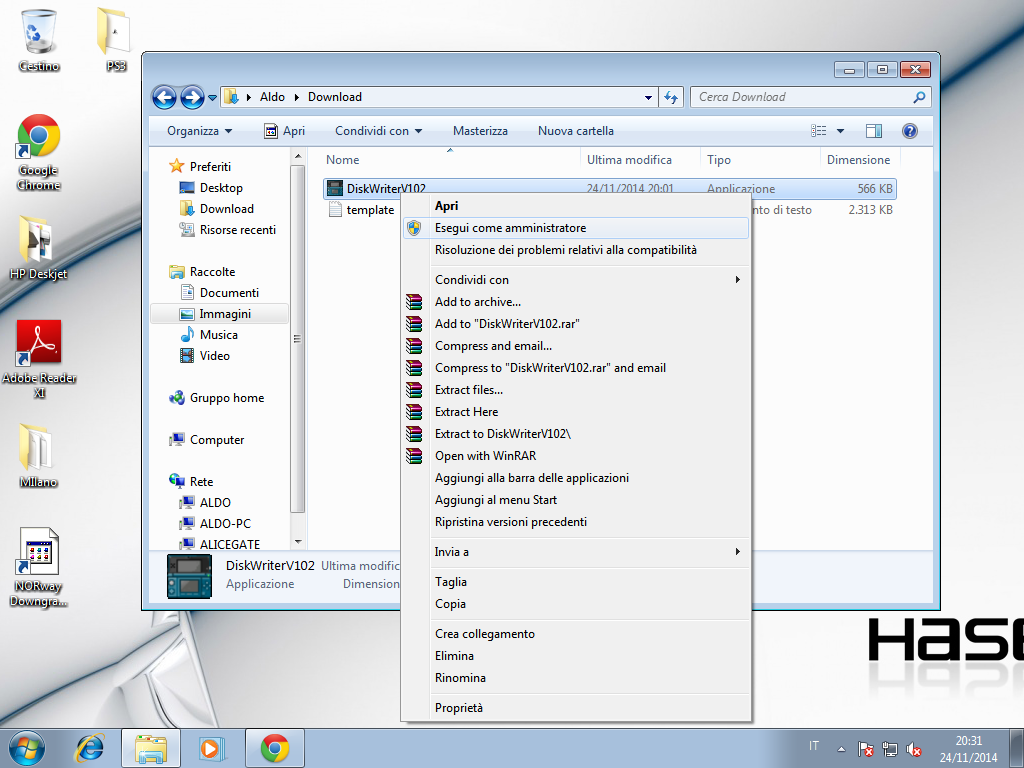Go back with Explorer's Back arrow
Screen dimensions: 1024x768
click(x=165, y=97)
